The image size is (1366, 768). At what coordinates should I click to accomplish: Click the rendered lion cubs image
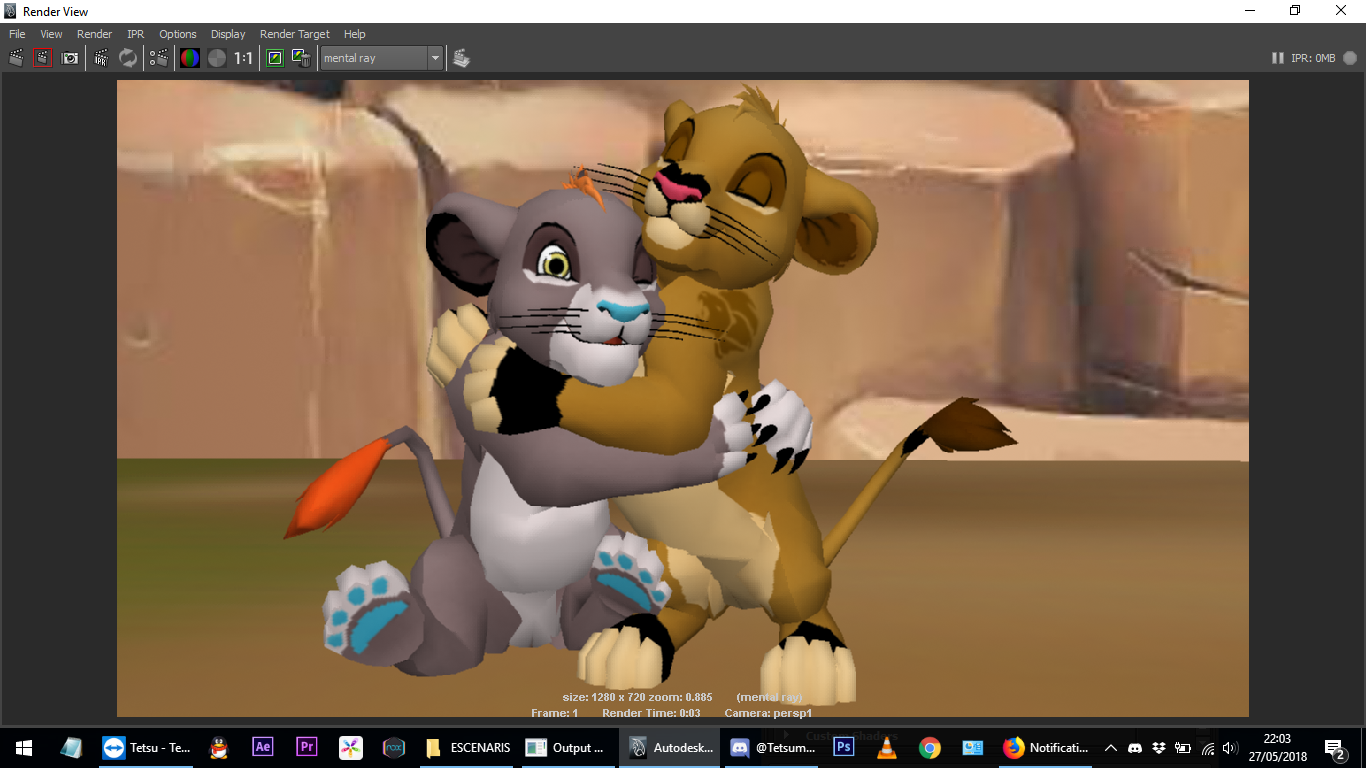pos(683,398)
